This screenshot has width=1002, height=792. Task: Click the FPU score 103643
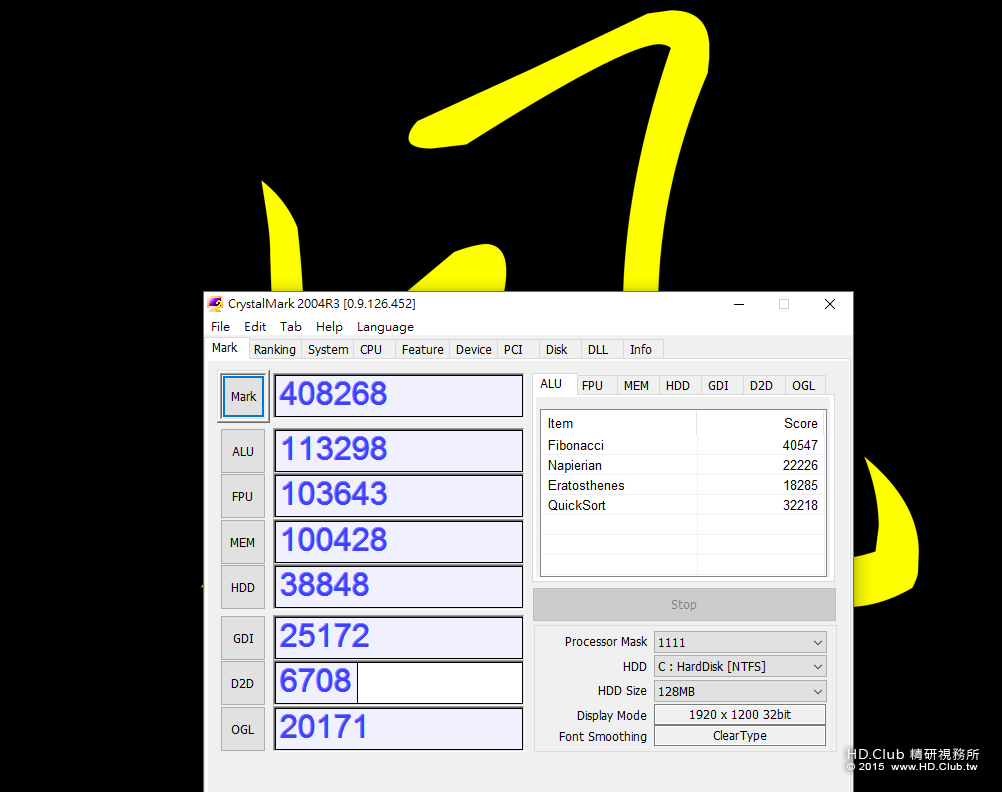point(398,495)
